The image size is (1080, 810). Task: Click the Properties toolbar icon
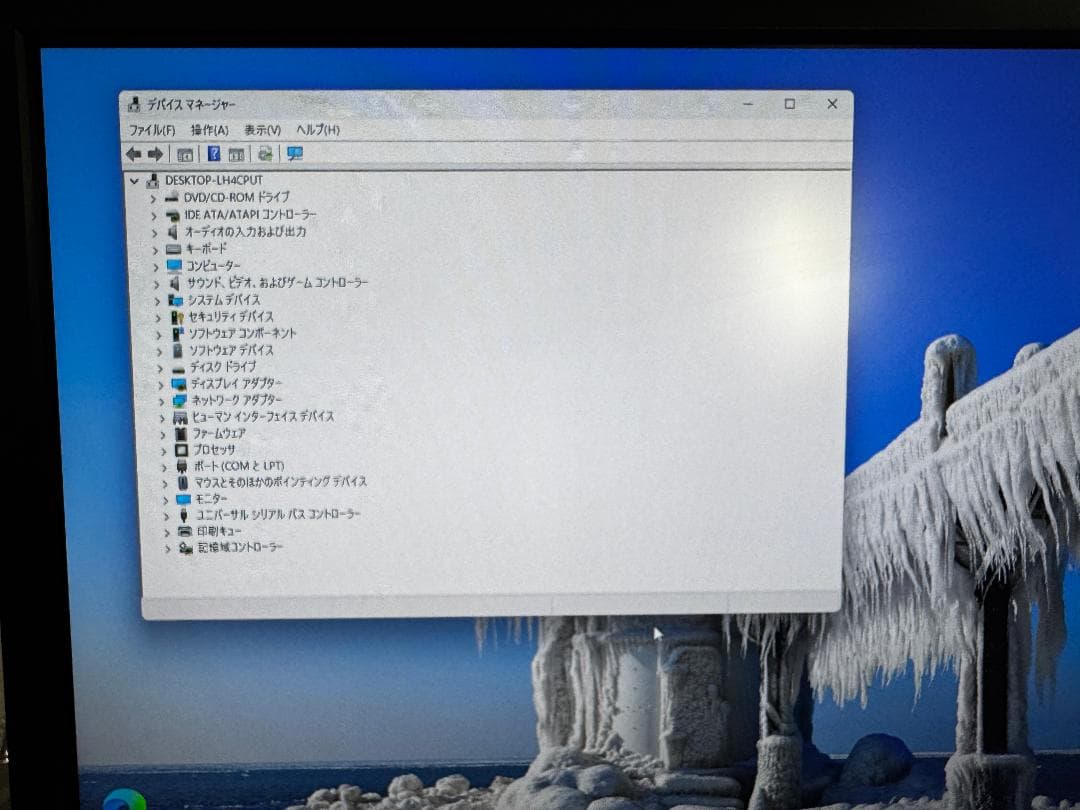[235, 153]
